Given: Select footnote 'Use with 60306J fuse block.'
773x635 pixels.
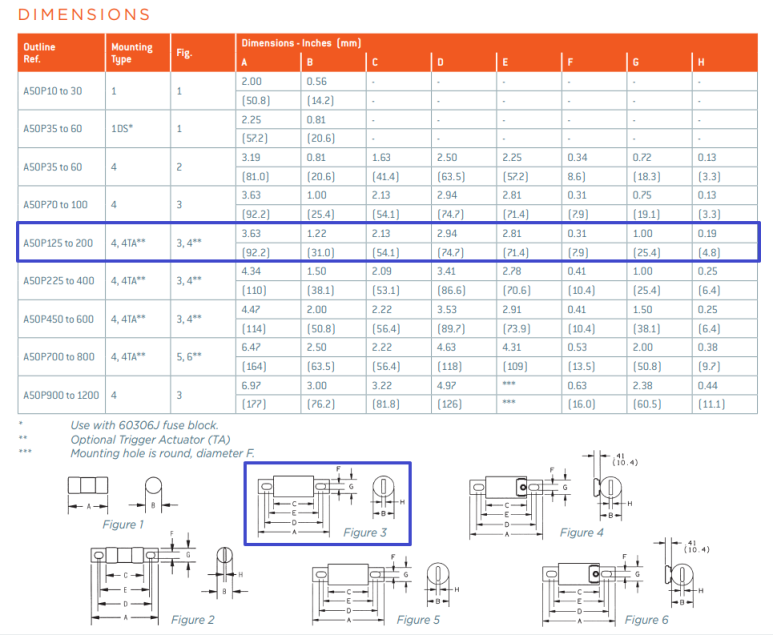Looking at the screenshot, I should point(144,425).
